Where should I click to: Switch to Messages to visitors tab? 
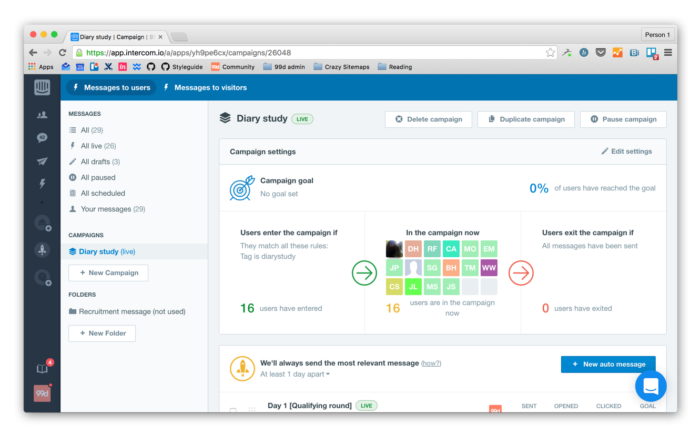click(210, 87)
